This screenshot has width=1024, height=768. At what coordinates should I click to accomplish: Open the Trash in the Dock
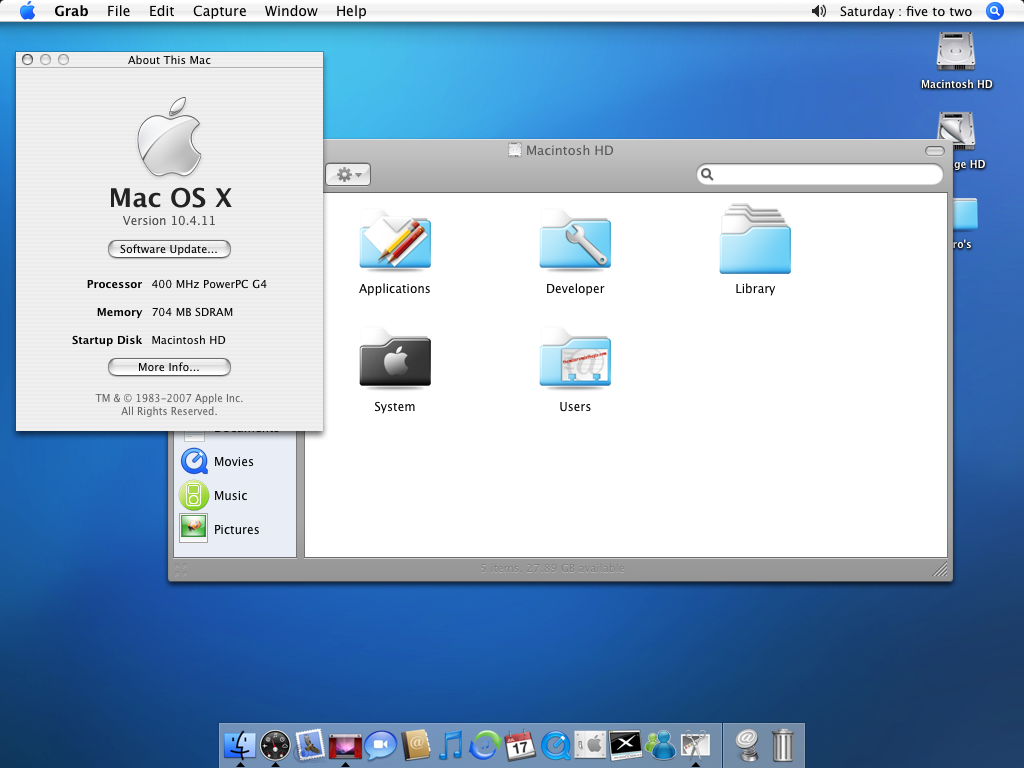coord(784,744)
